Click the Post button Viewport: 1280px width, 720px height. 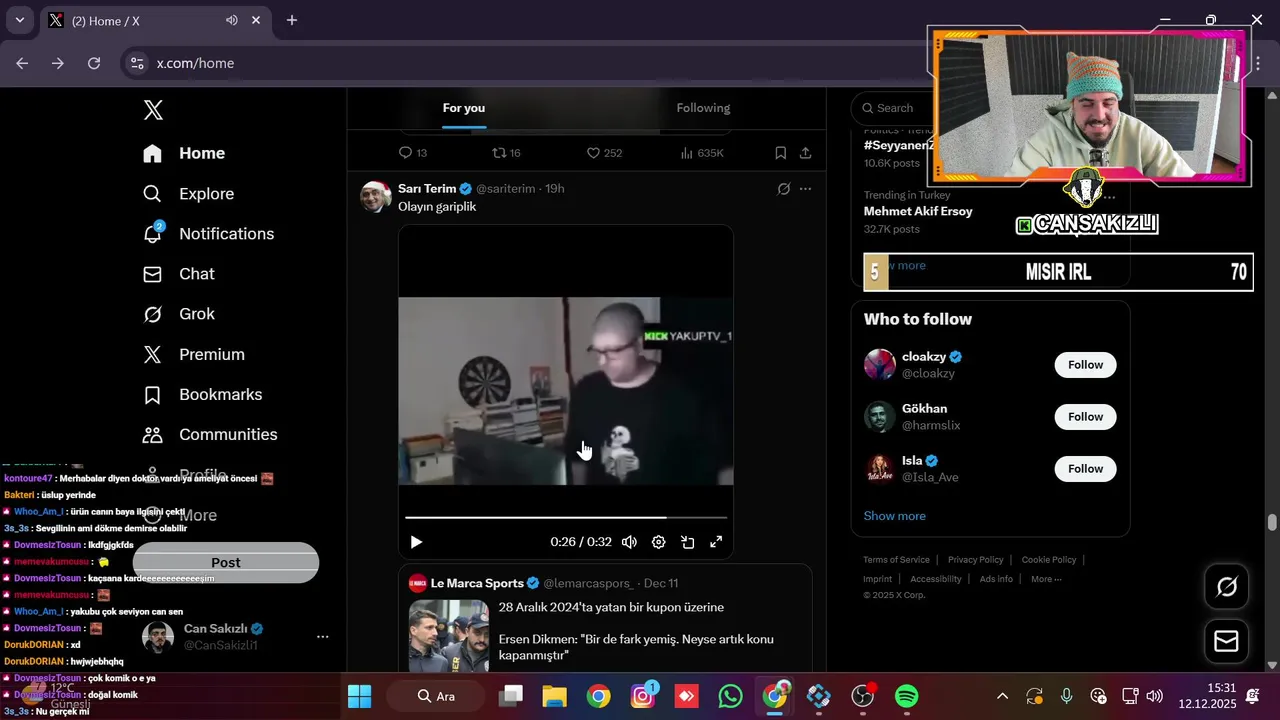226,563
